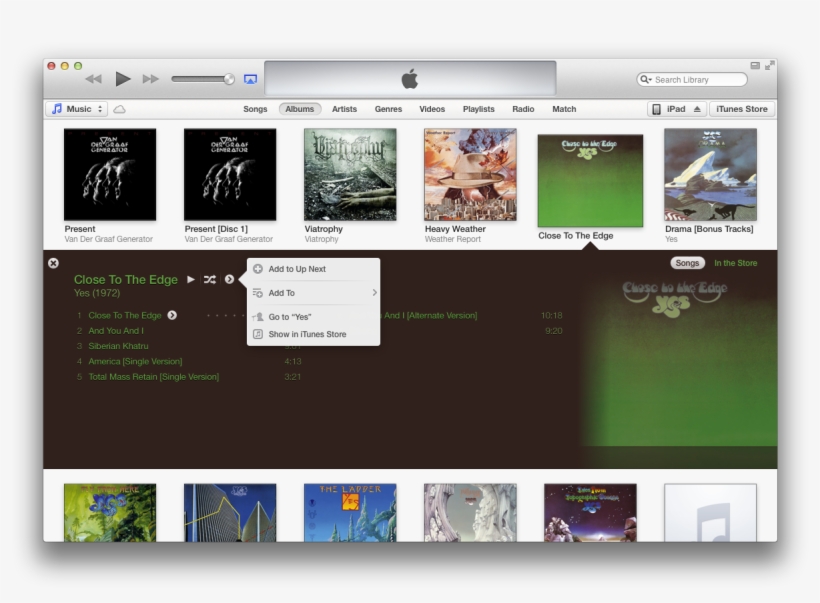Start playback with the main Play button
This screenshot has height=603, width=820.
[123, 79]
